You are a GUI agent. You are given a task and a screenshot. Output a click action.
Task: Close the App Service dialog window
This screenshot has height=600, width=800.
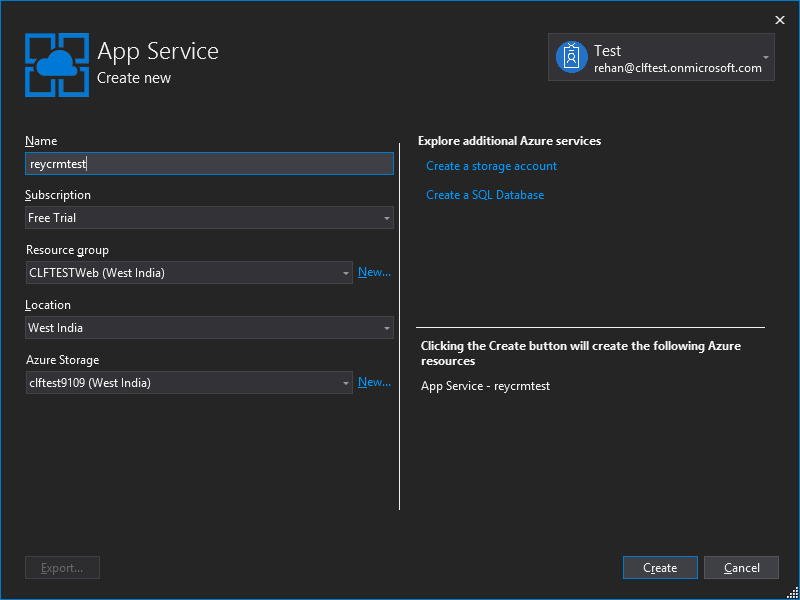pos(780,20)
